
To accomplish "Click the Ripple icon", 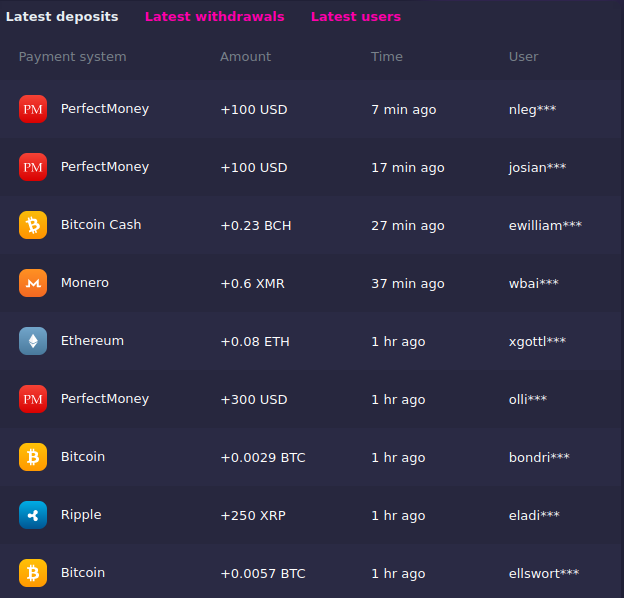I will point(33,515).
